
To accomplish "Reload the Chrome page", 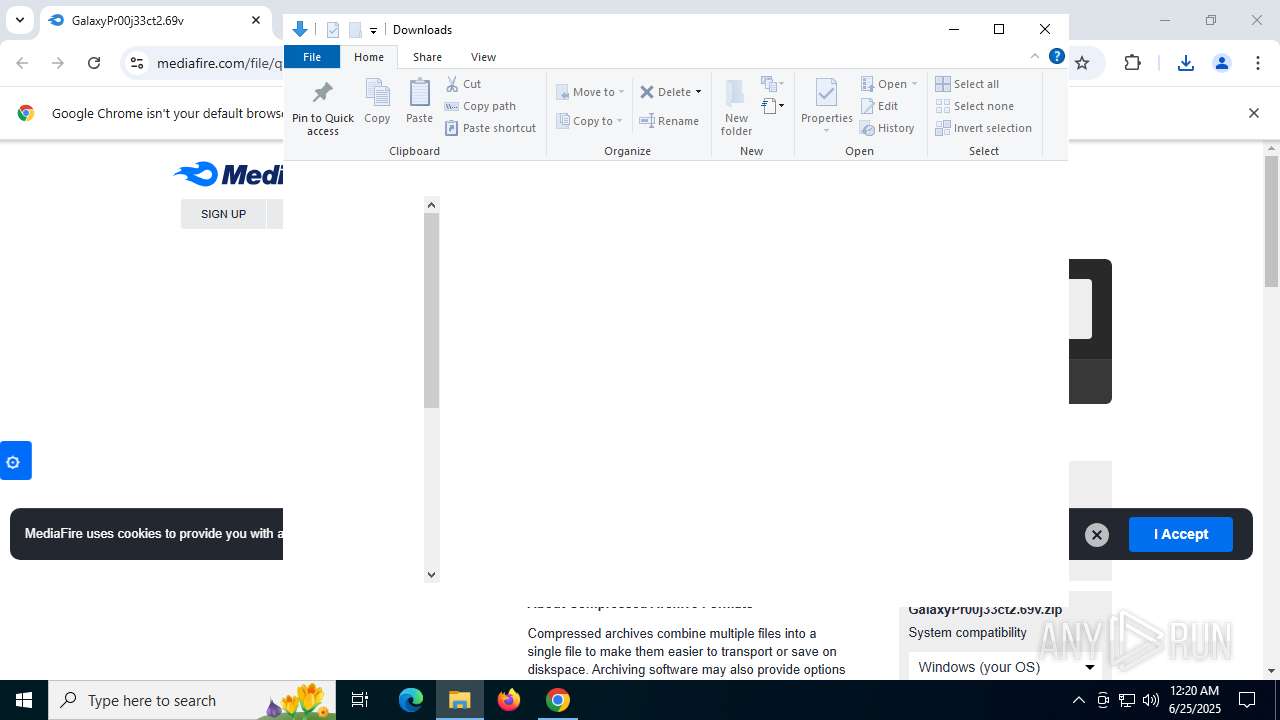I will click(94, 63).
